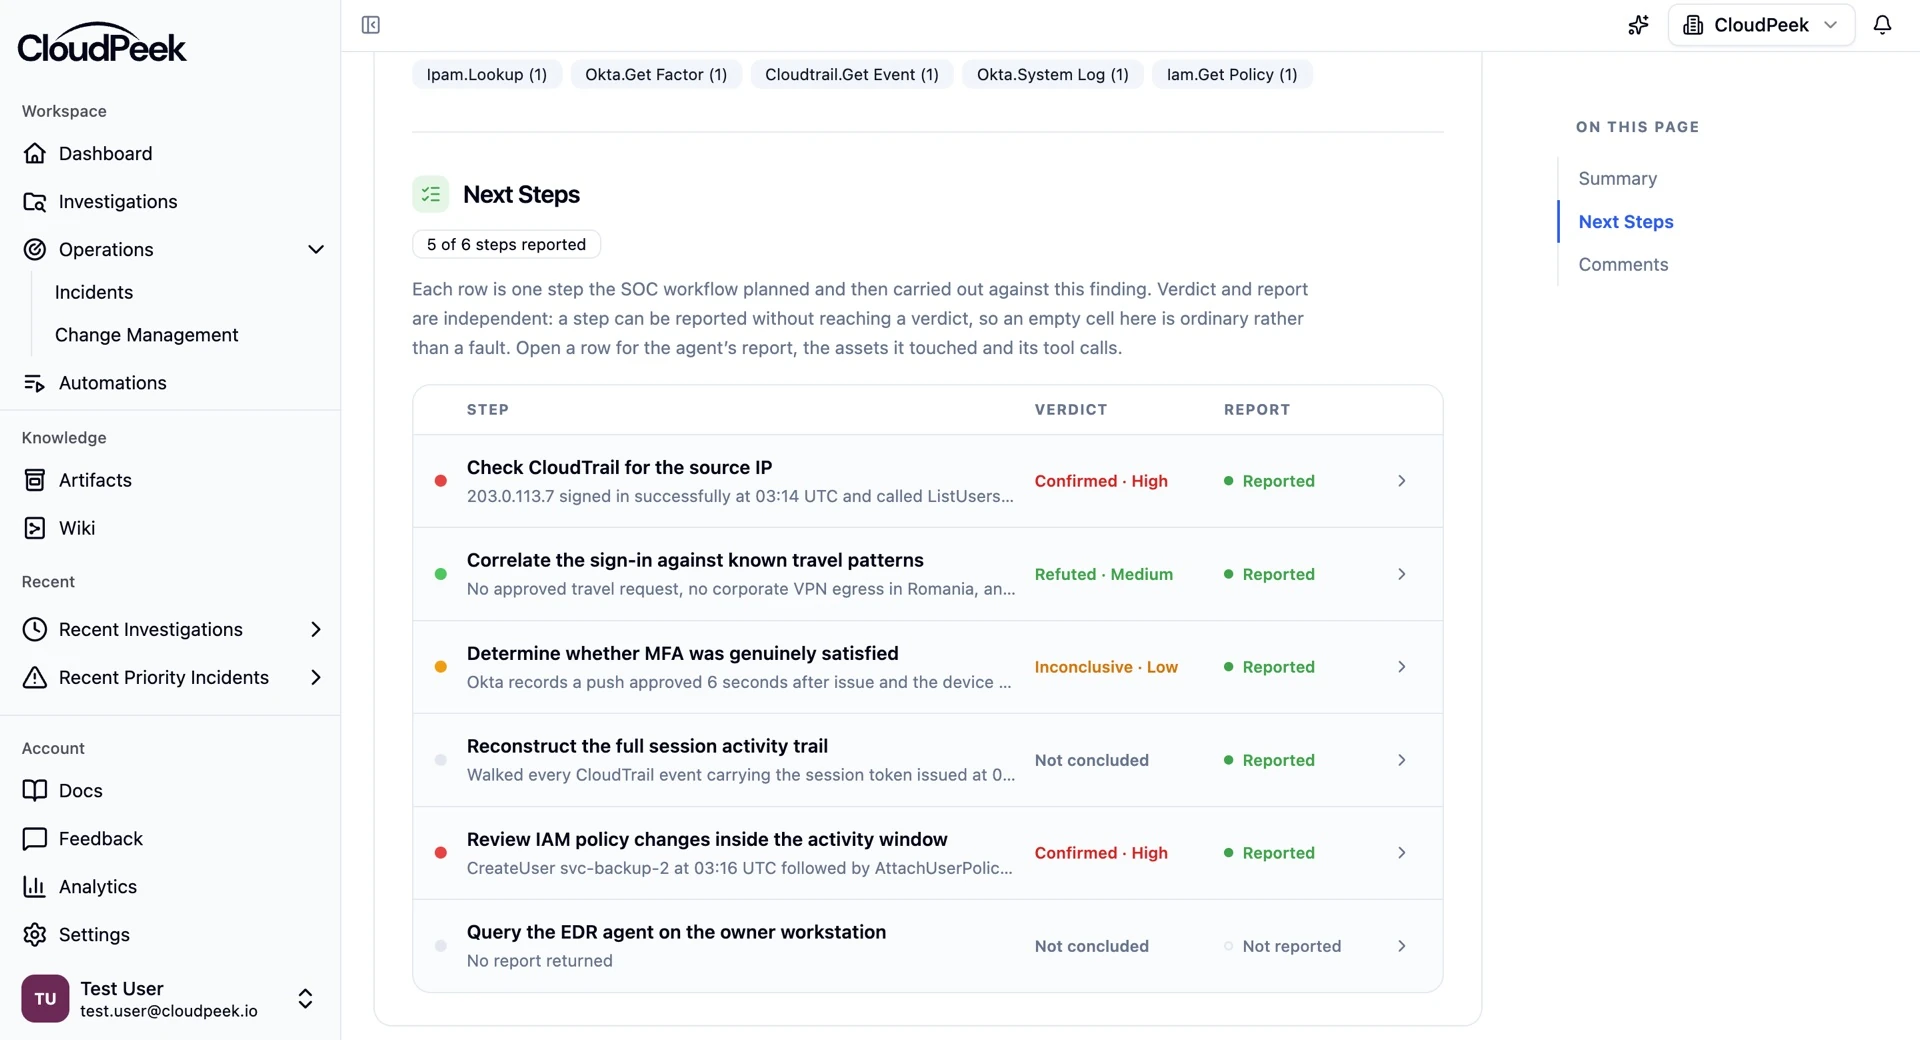Jump to Comments section
The height and width of the screenshot is (1040, 1920).
pyautogui.click(x=1623, y=265)
